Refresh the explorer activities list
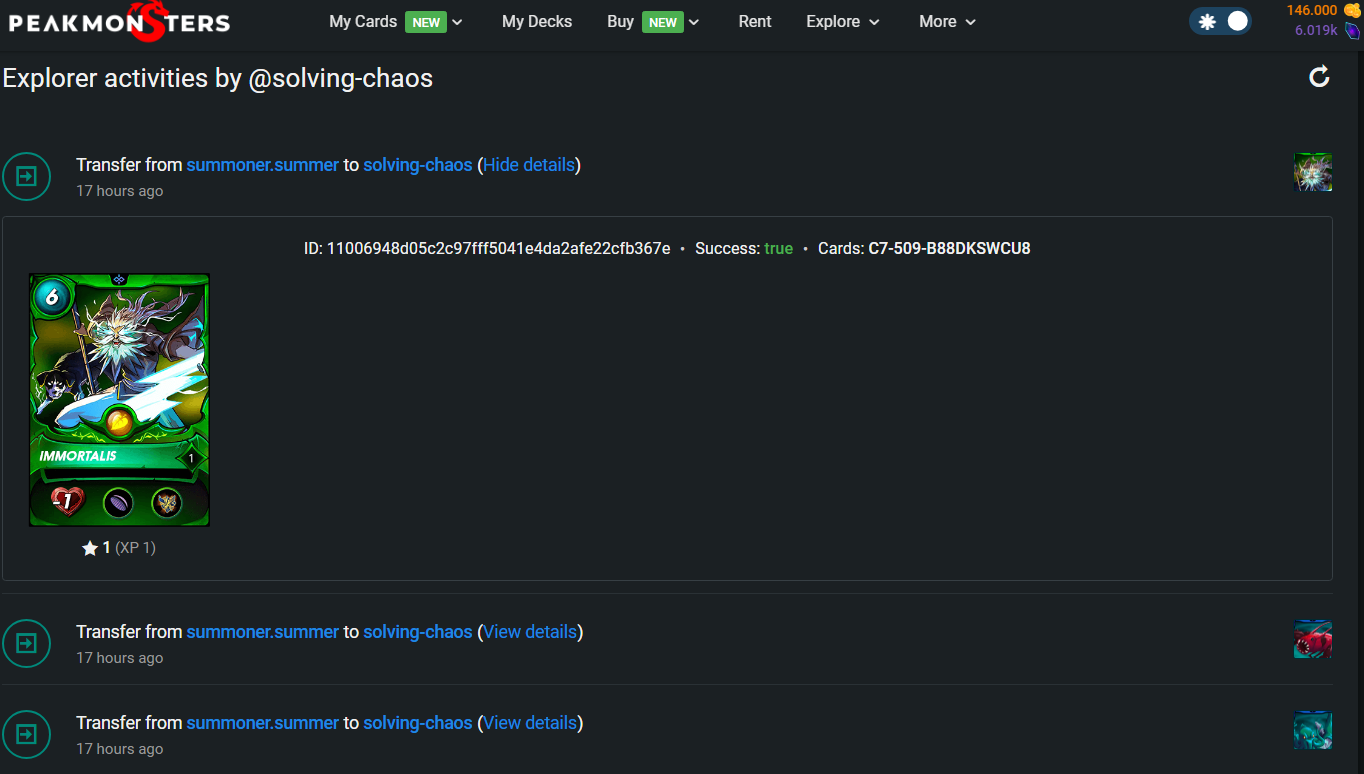Screen dimensions: 1364x774 (x=1320, y=77)
